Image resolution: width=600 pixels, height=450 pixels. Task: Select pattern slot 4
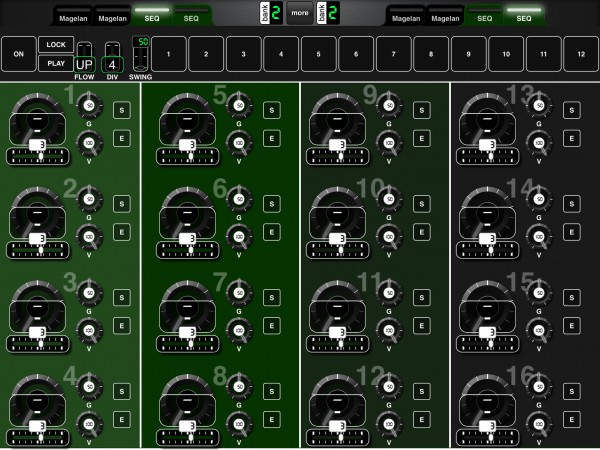pyautogui.click(x=281, y=54)
